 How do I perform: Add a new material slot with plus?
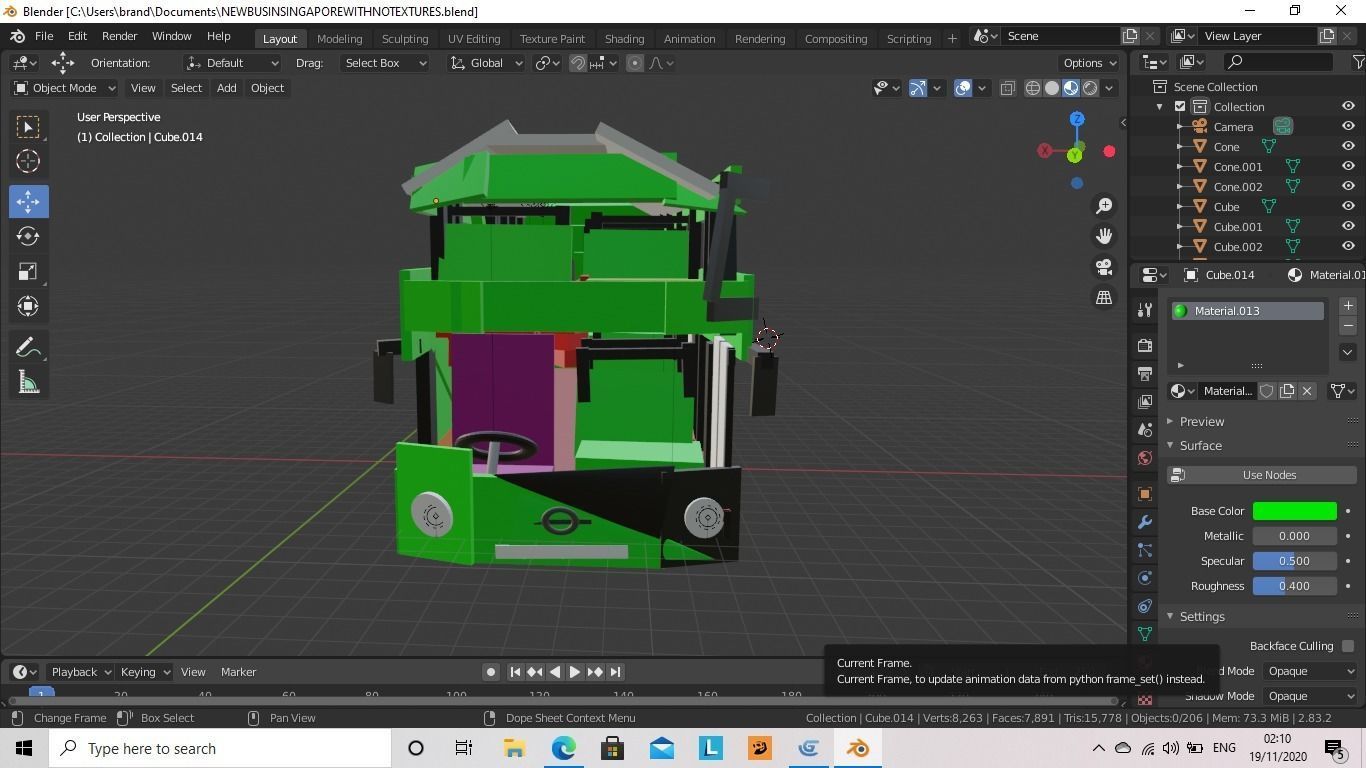(1348, 306)
